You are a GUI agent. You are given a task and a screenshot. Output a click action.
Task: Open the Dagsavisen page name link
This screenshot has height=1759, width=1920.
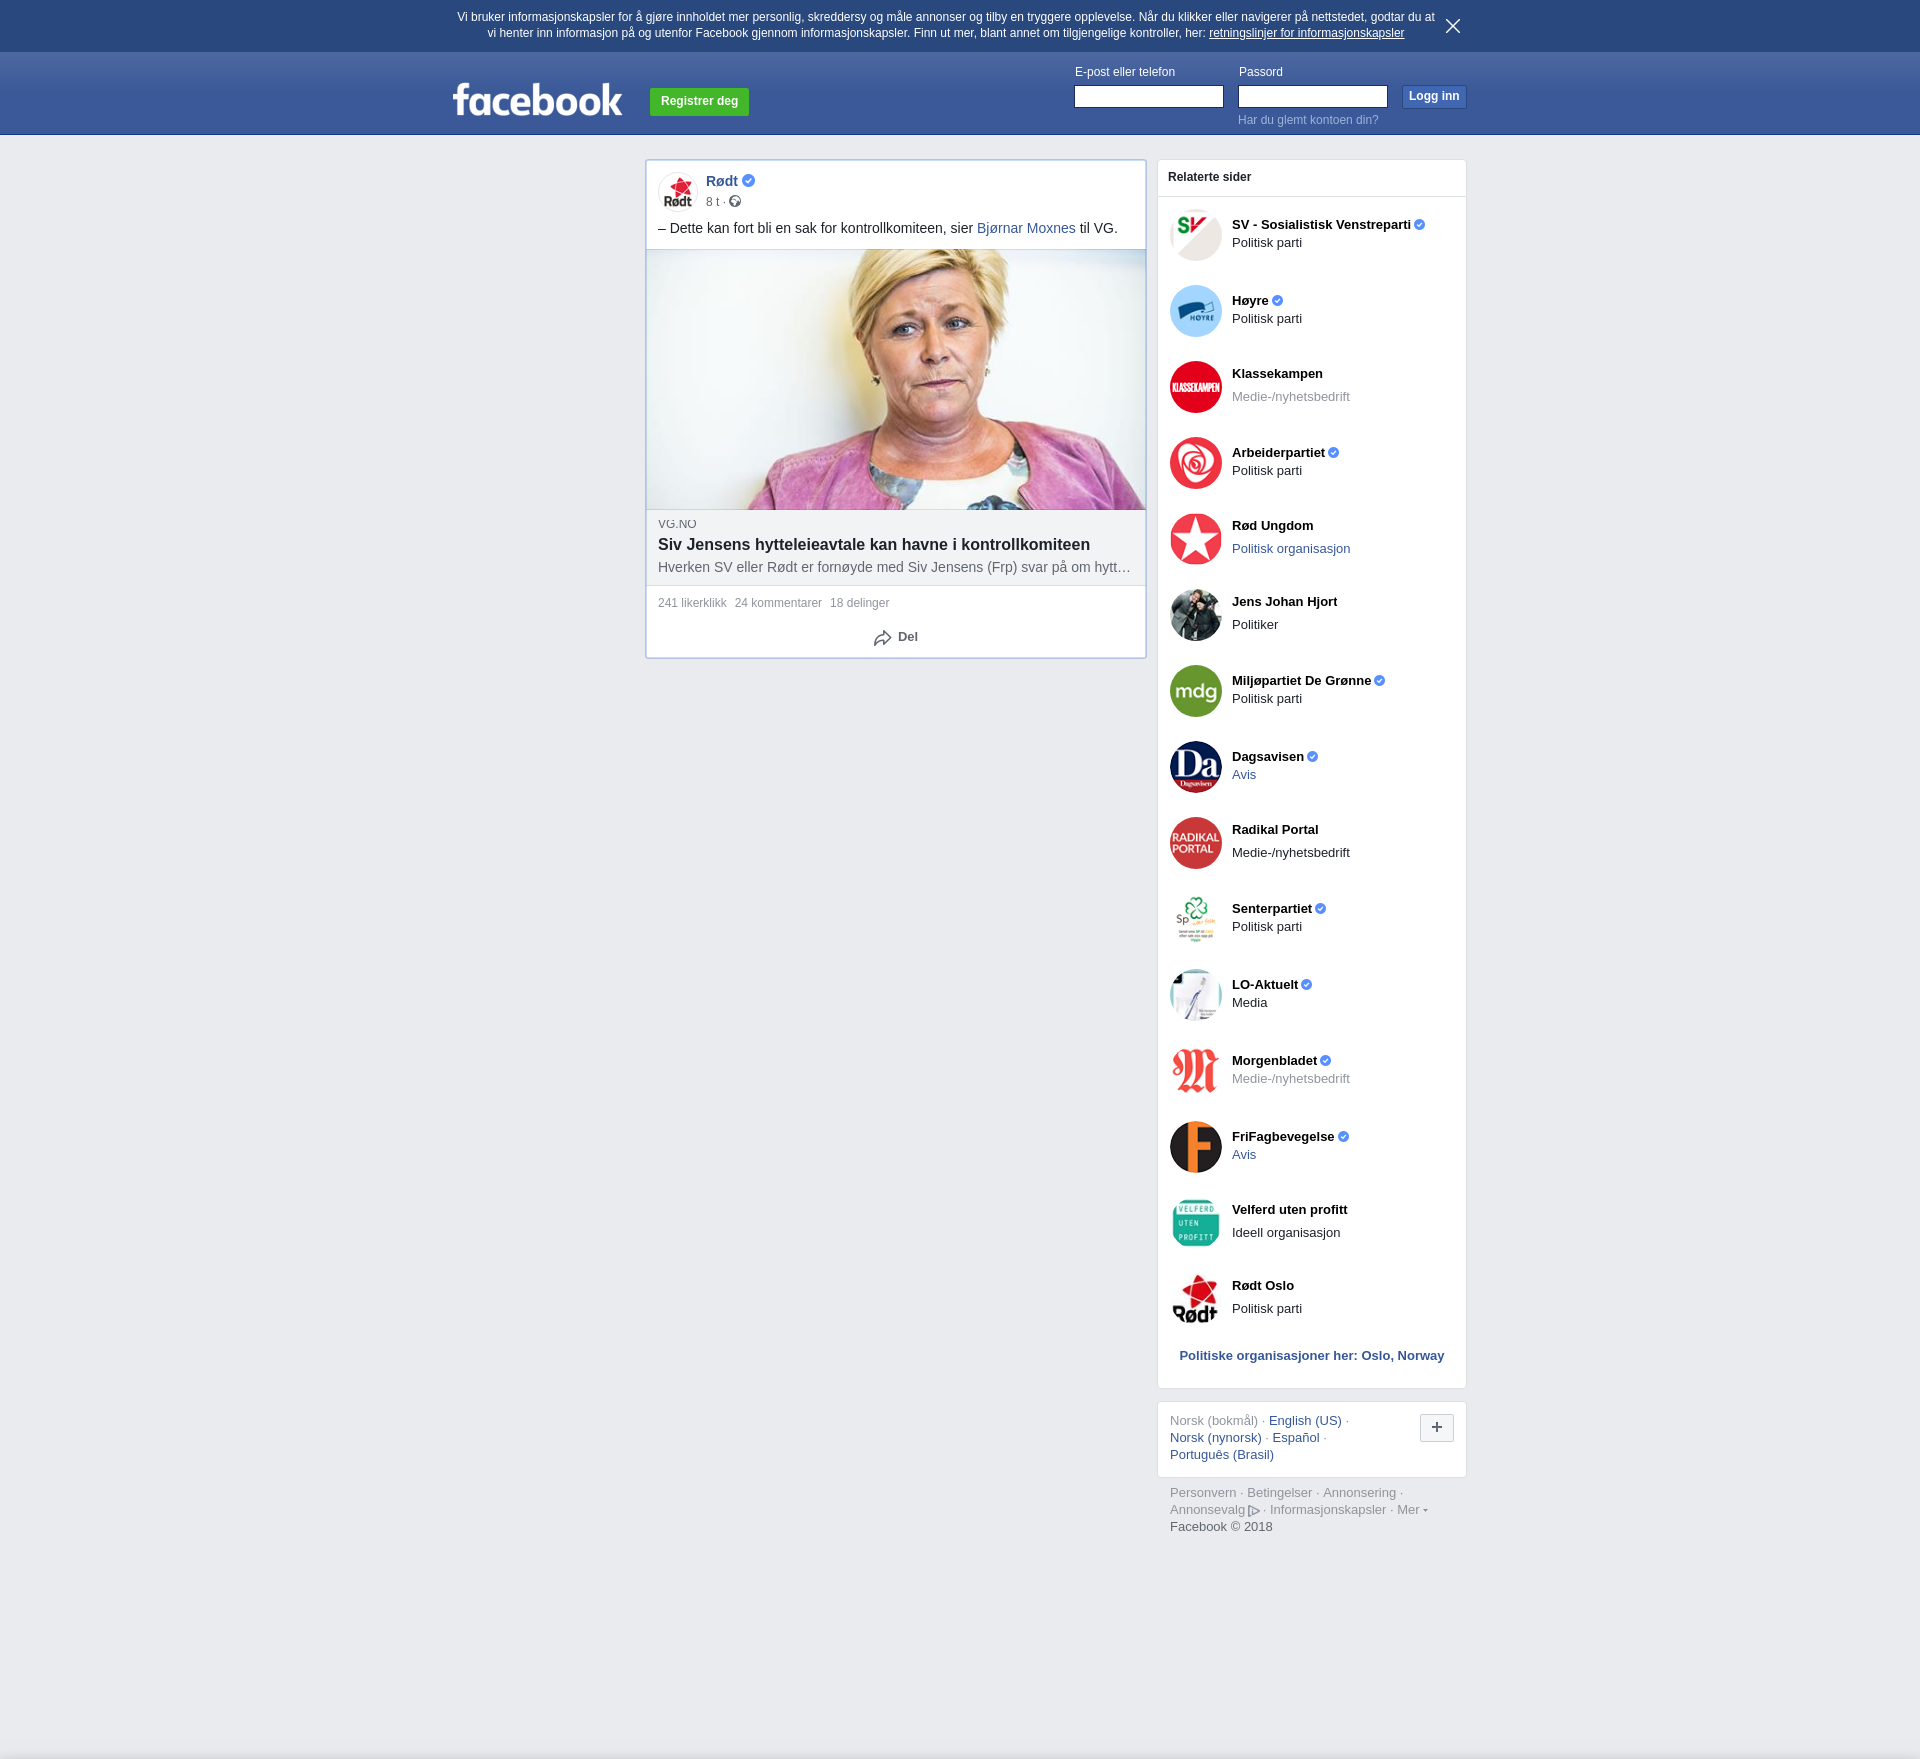1268,757
